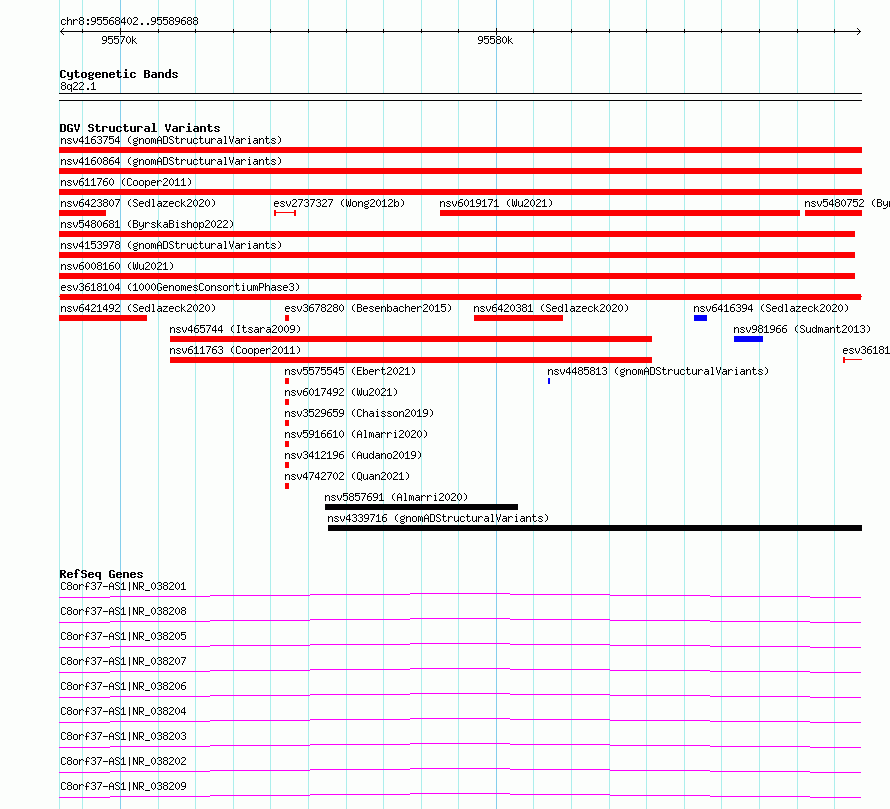
Task: Click the nsv611763 Cooper2011 label
Action: pos(235,350)
